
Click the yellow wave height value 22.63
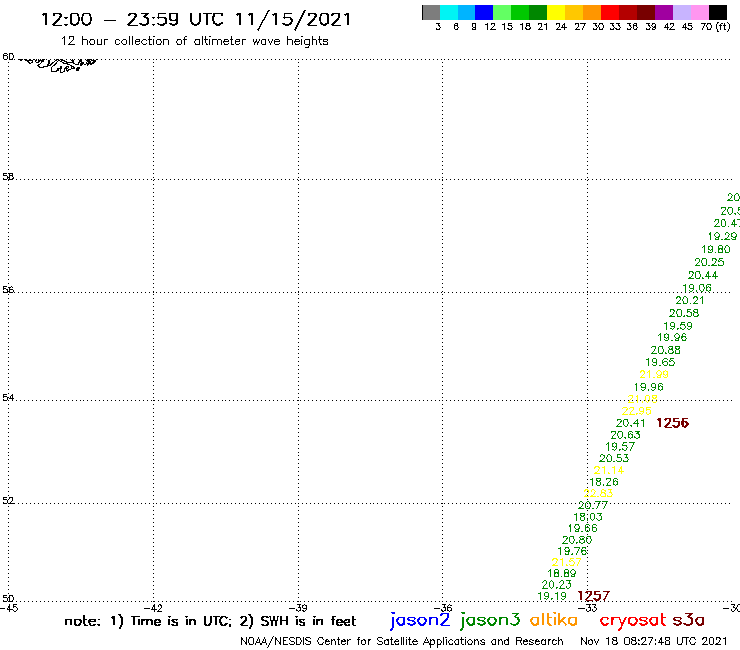(598, 493)
